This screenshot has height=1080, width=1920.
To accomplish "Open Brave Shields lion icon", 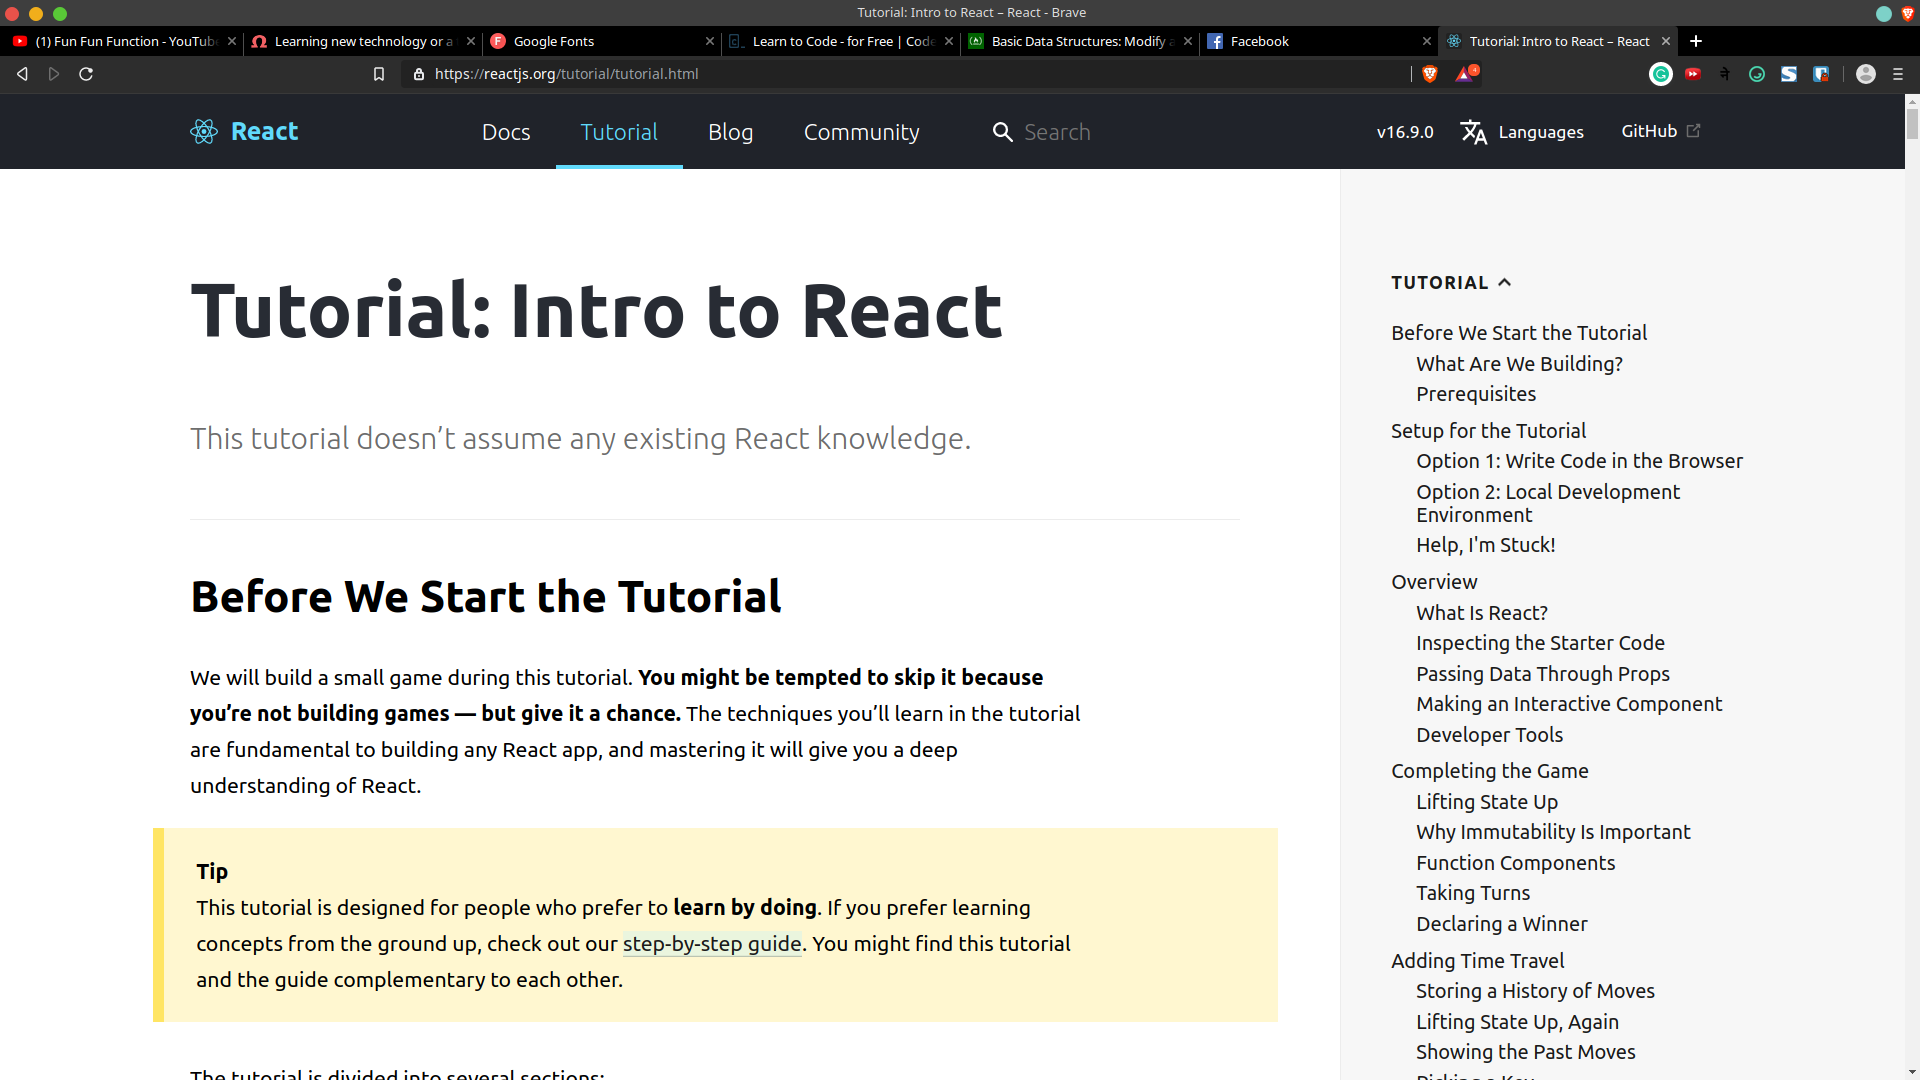I will [1430, 74].
